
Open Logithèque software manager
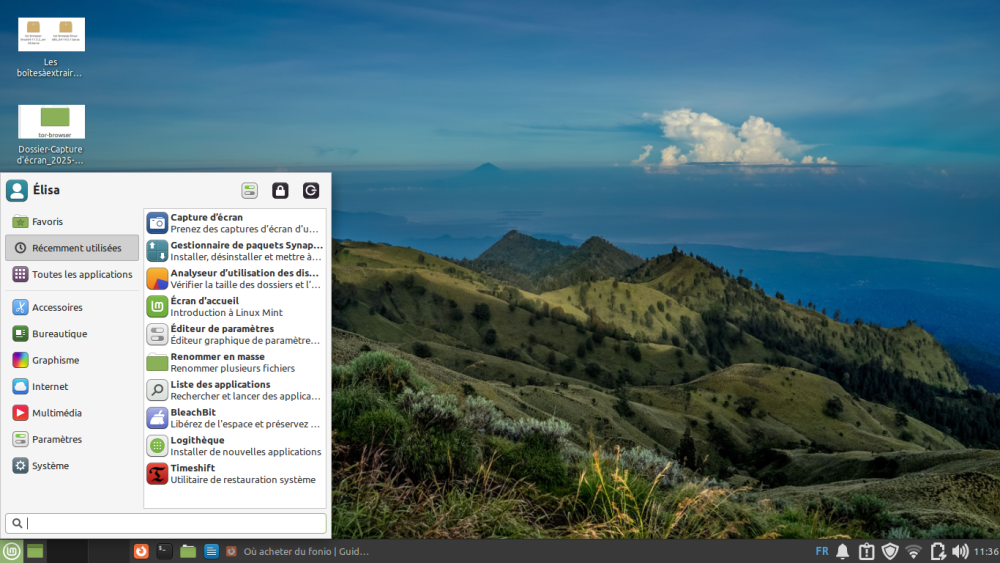click(235, 446)
